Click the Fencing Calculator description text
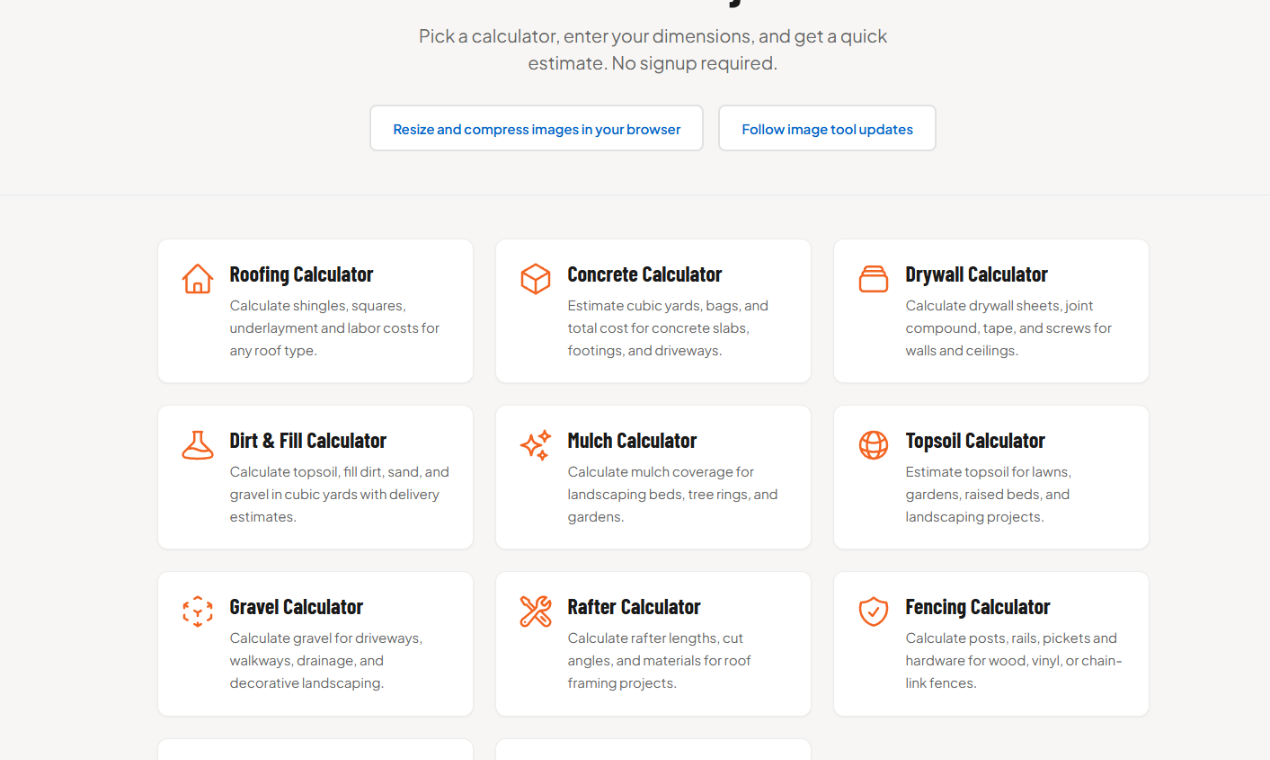1270x760 pixels. 1013,660
